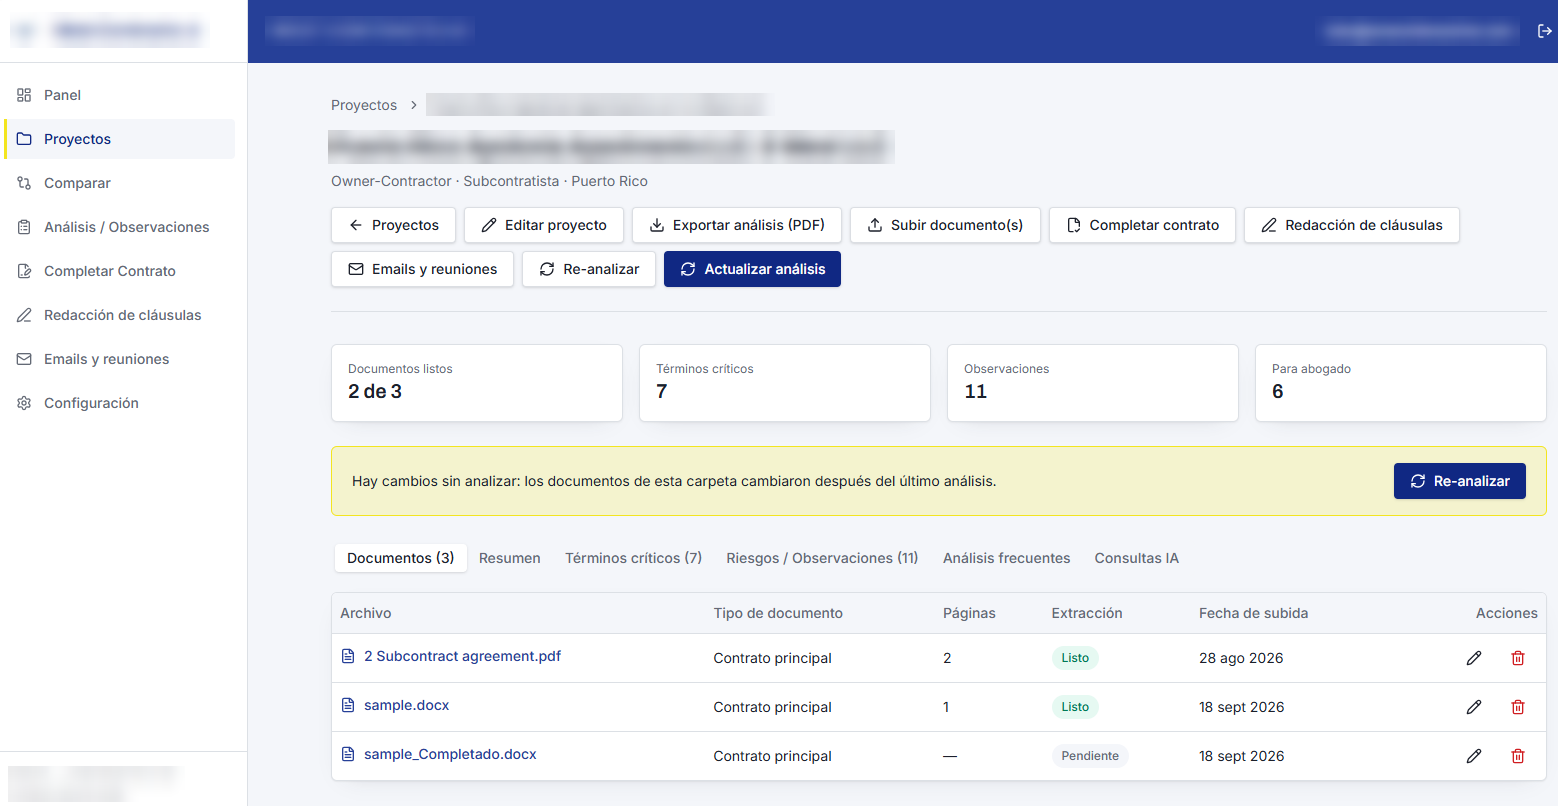Click Re-analizar in the yellow warning banner
Viewport: 1558px width, 806px height.
[x=1460, y=481]
